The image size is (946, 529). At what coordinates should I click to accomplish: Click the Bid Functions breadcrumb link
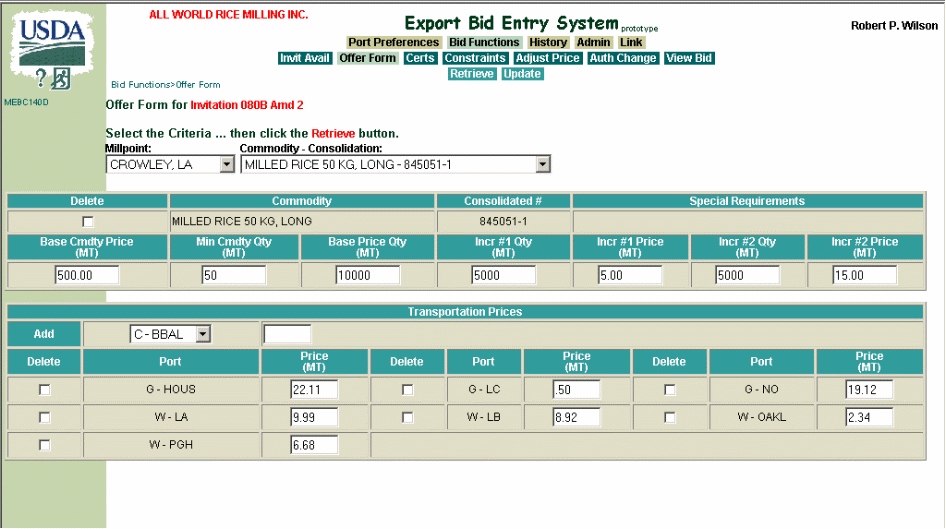pyautogui.click(x=141, y=84)
